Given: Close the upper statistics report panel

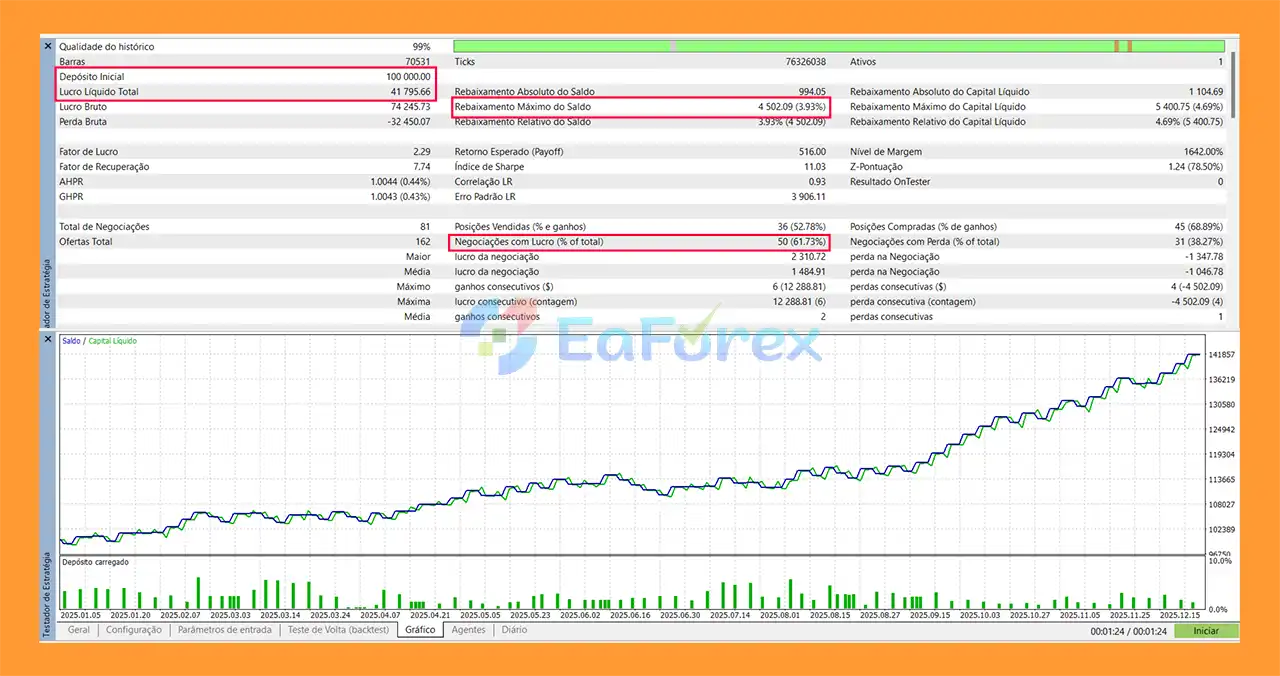Looking at the screenshot, I should pos(47,46).
